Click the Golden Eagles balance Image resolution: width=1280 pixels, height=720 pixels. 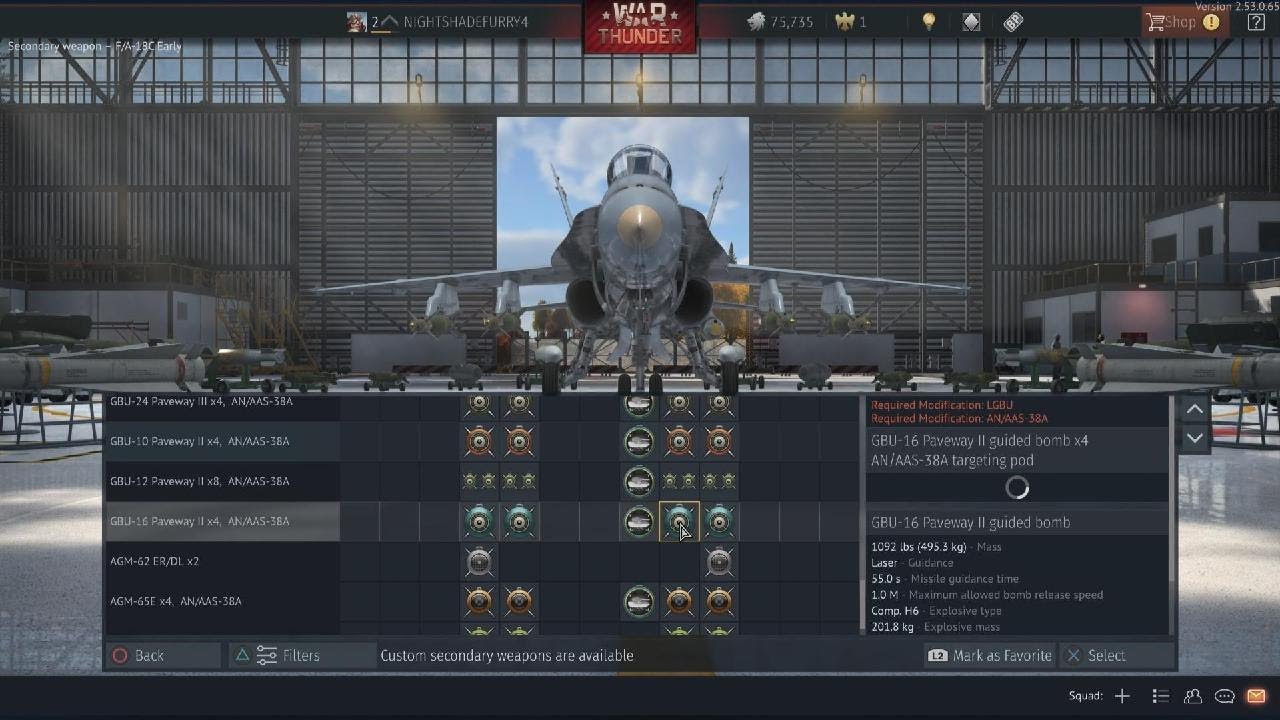[x=851, y=22]
